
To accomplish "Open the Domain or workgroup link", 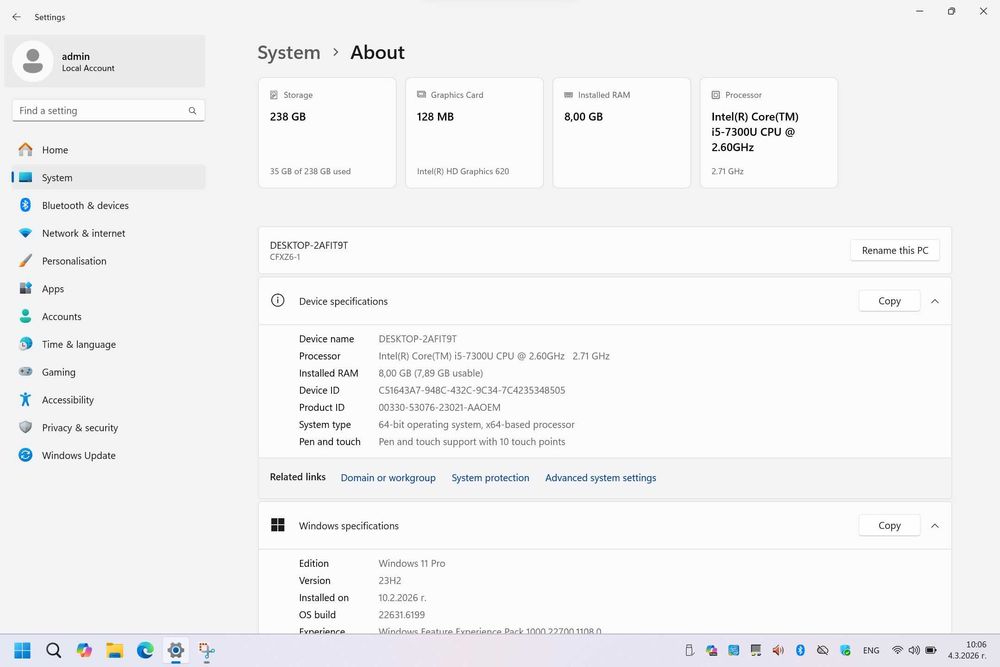I will [x=388, y=478].
